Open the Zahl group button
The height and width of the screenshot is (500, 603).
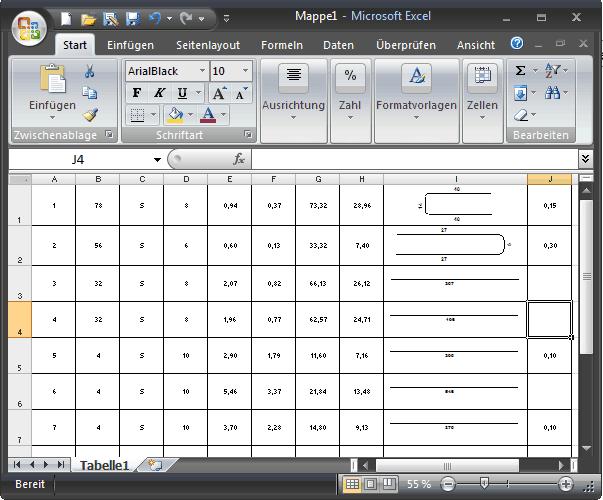350,100
